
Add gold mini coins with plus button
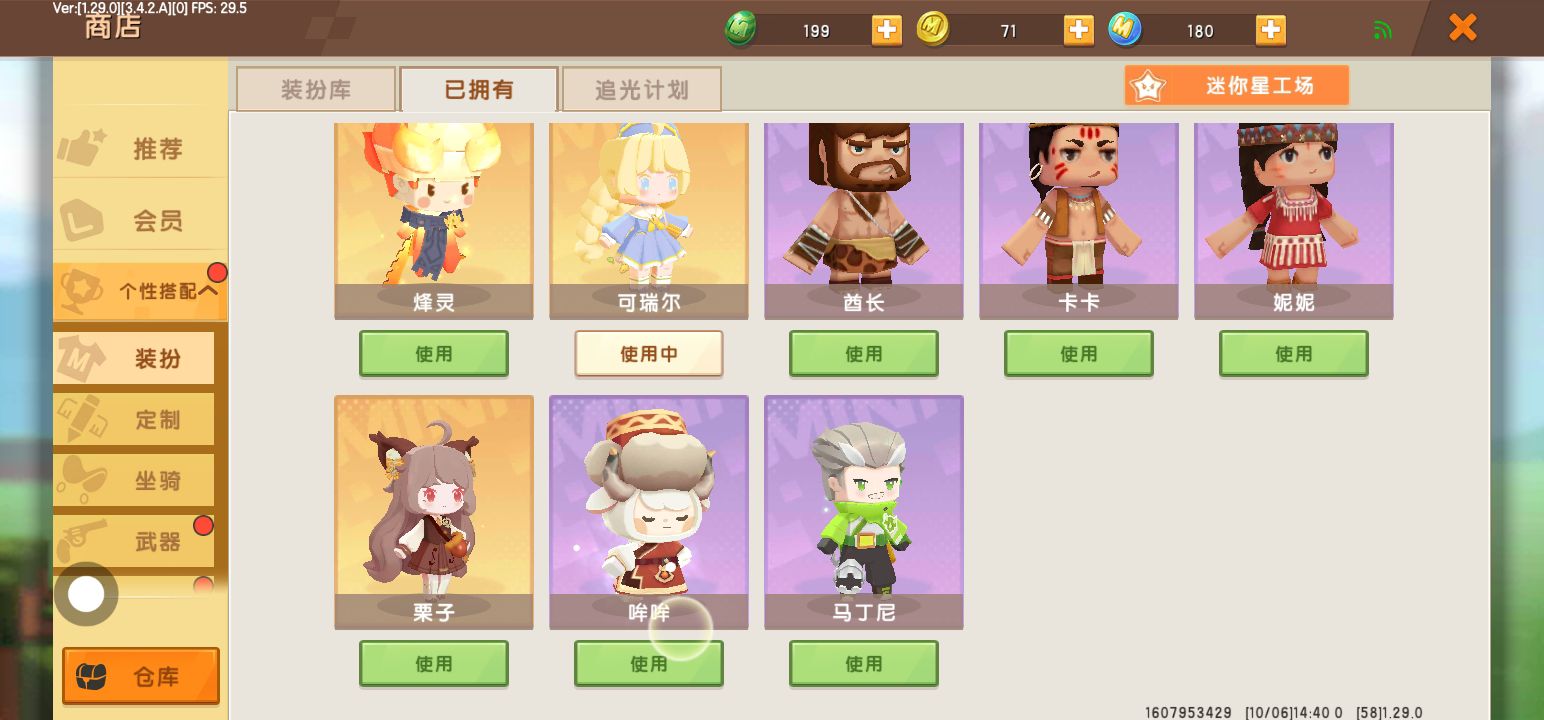click(x=1078, y=31)
